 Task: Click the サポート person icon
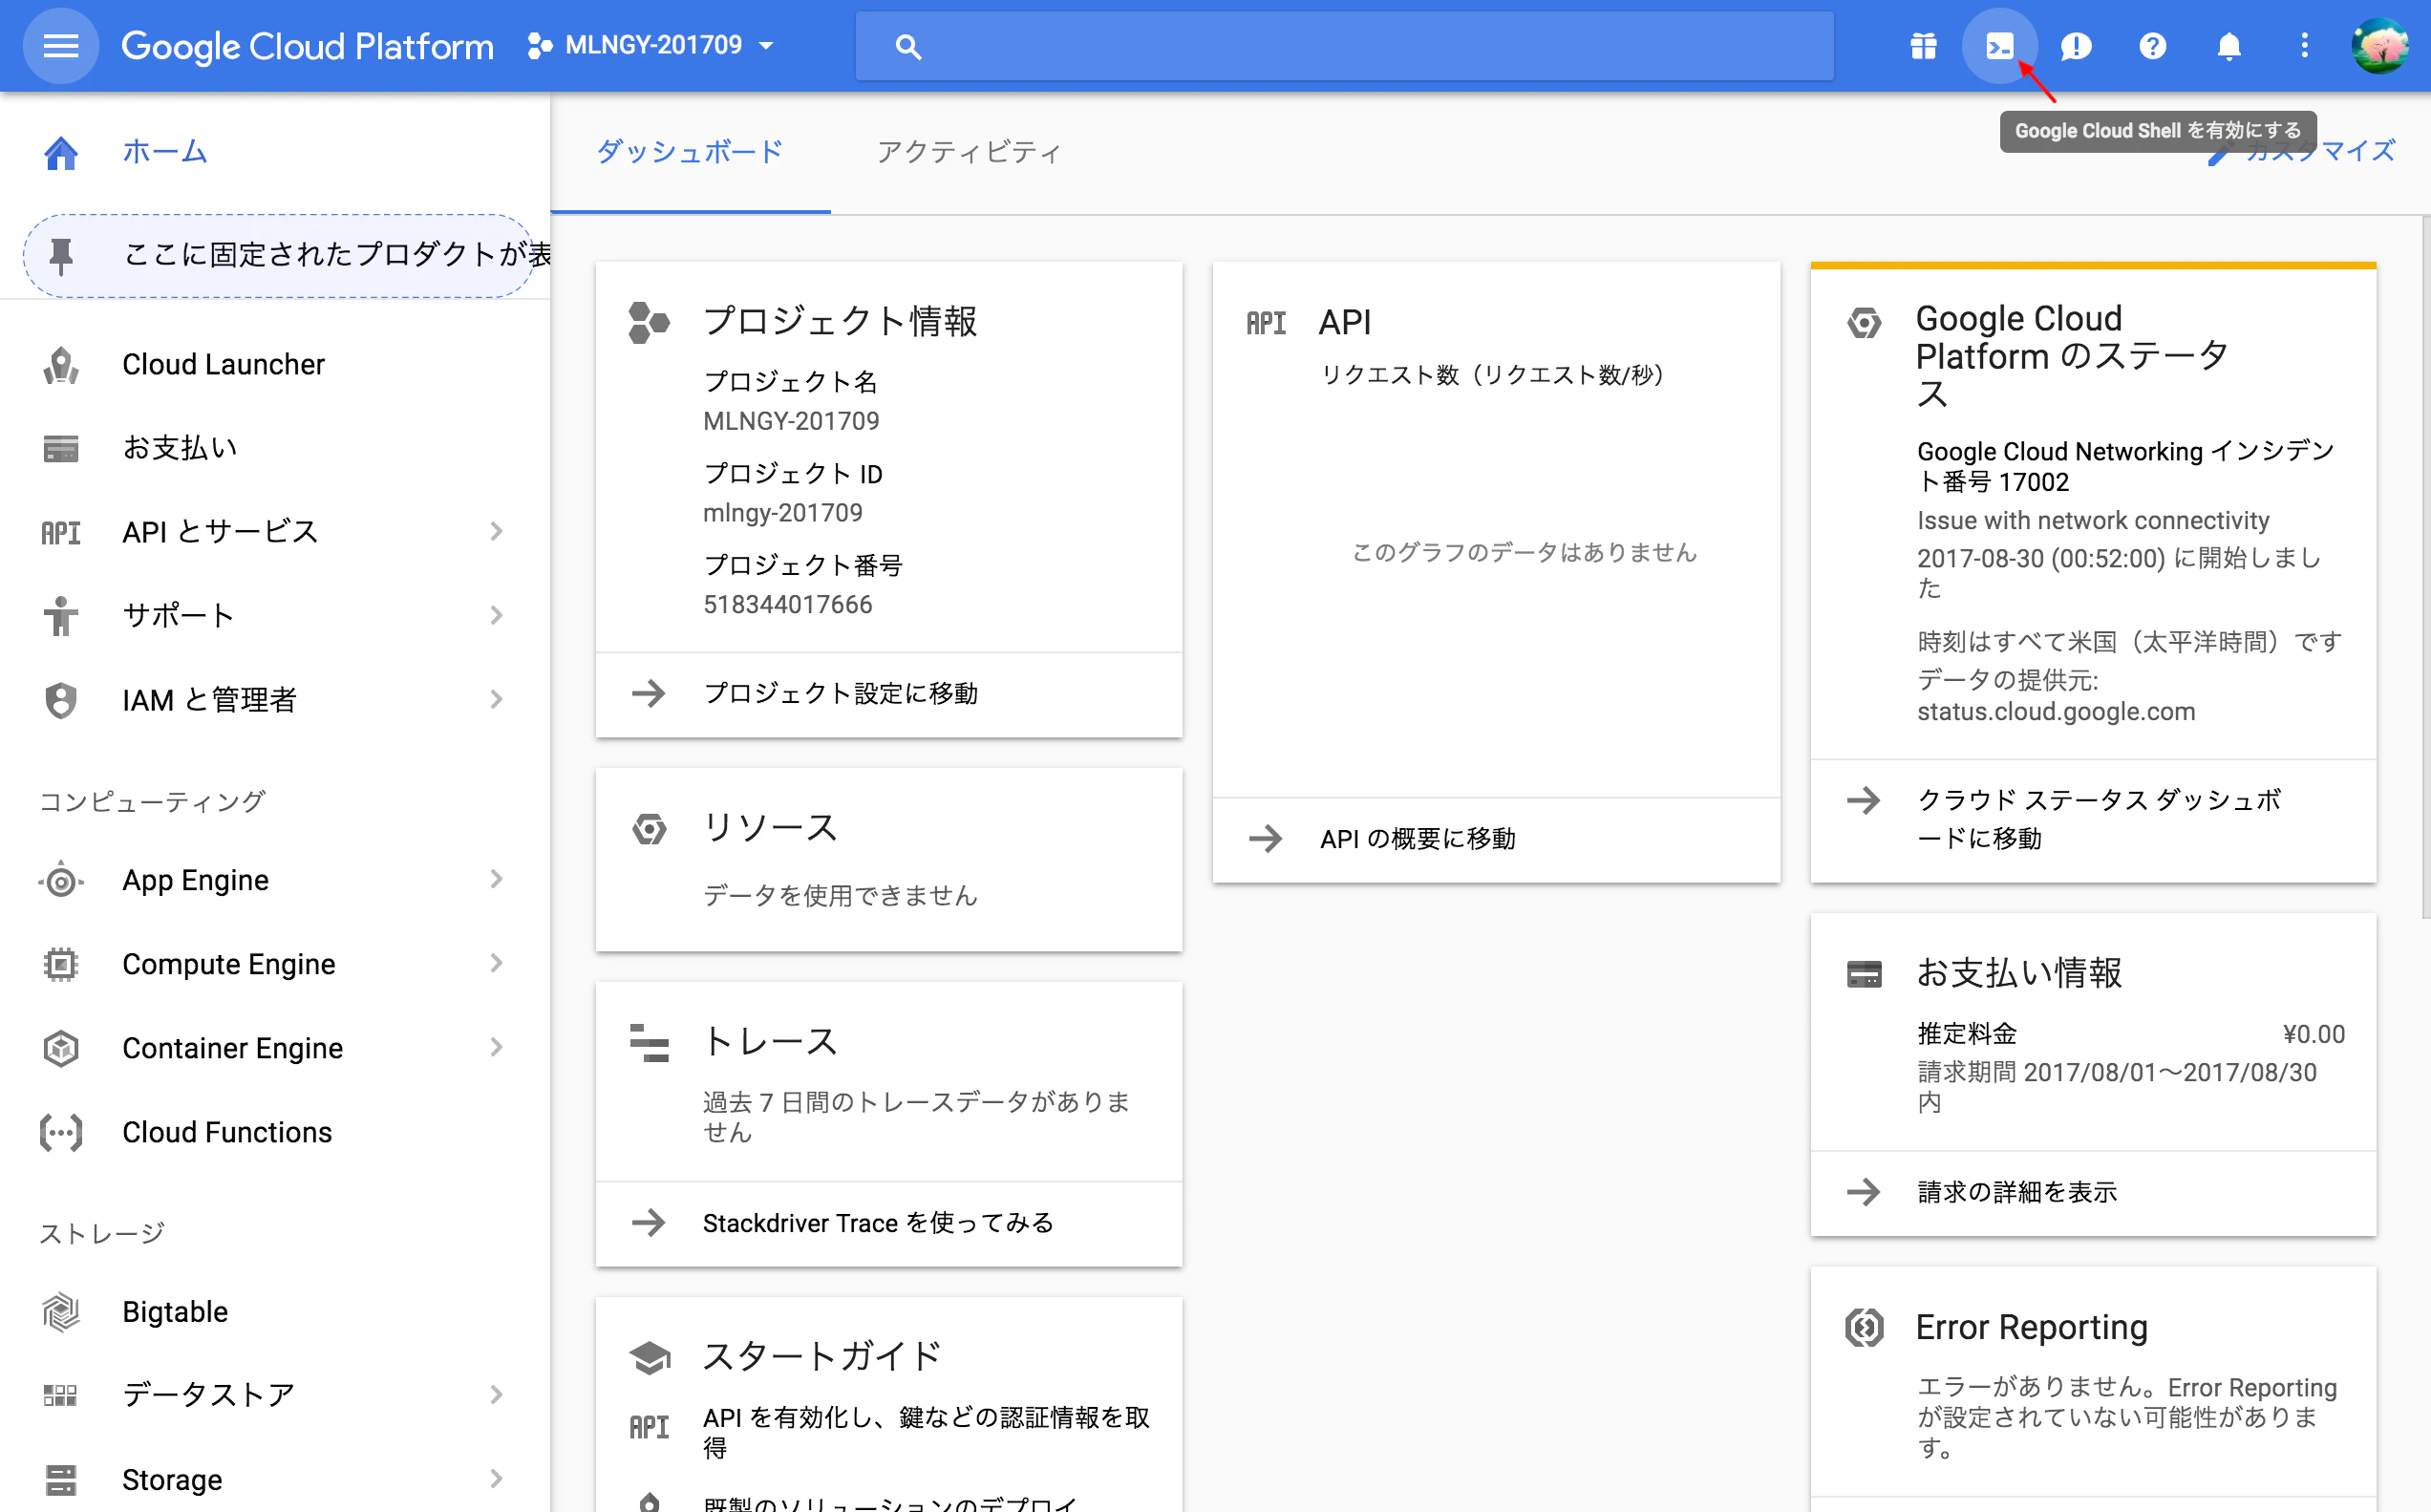point(61,616)
